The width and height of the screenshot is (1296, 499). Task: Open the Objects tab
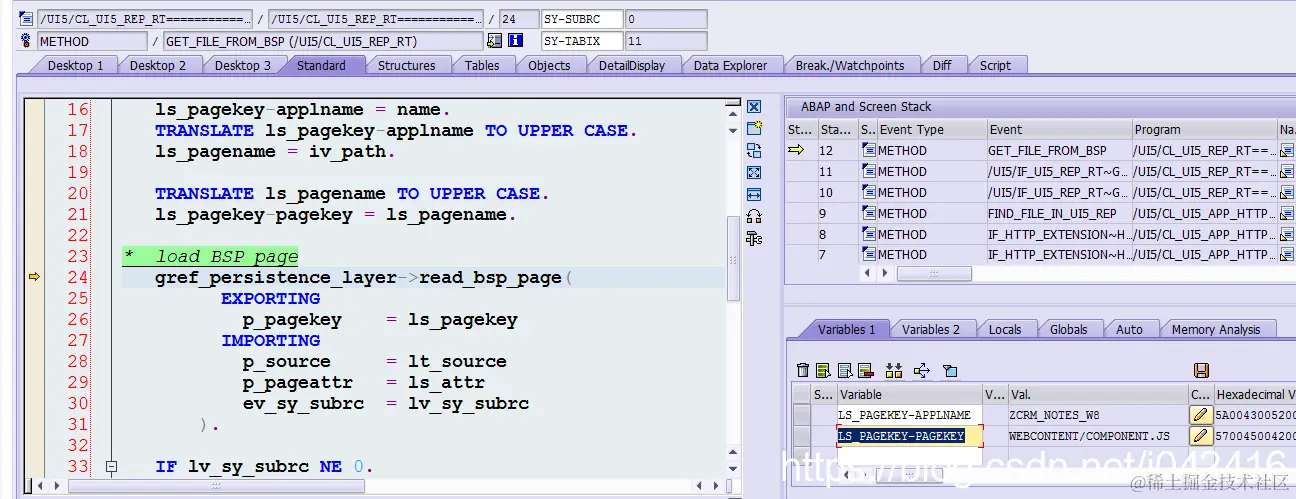549,65
